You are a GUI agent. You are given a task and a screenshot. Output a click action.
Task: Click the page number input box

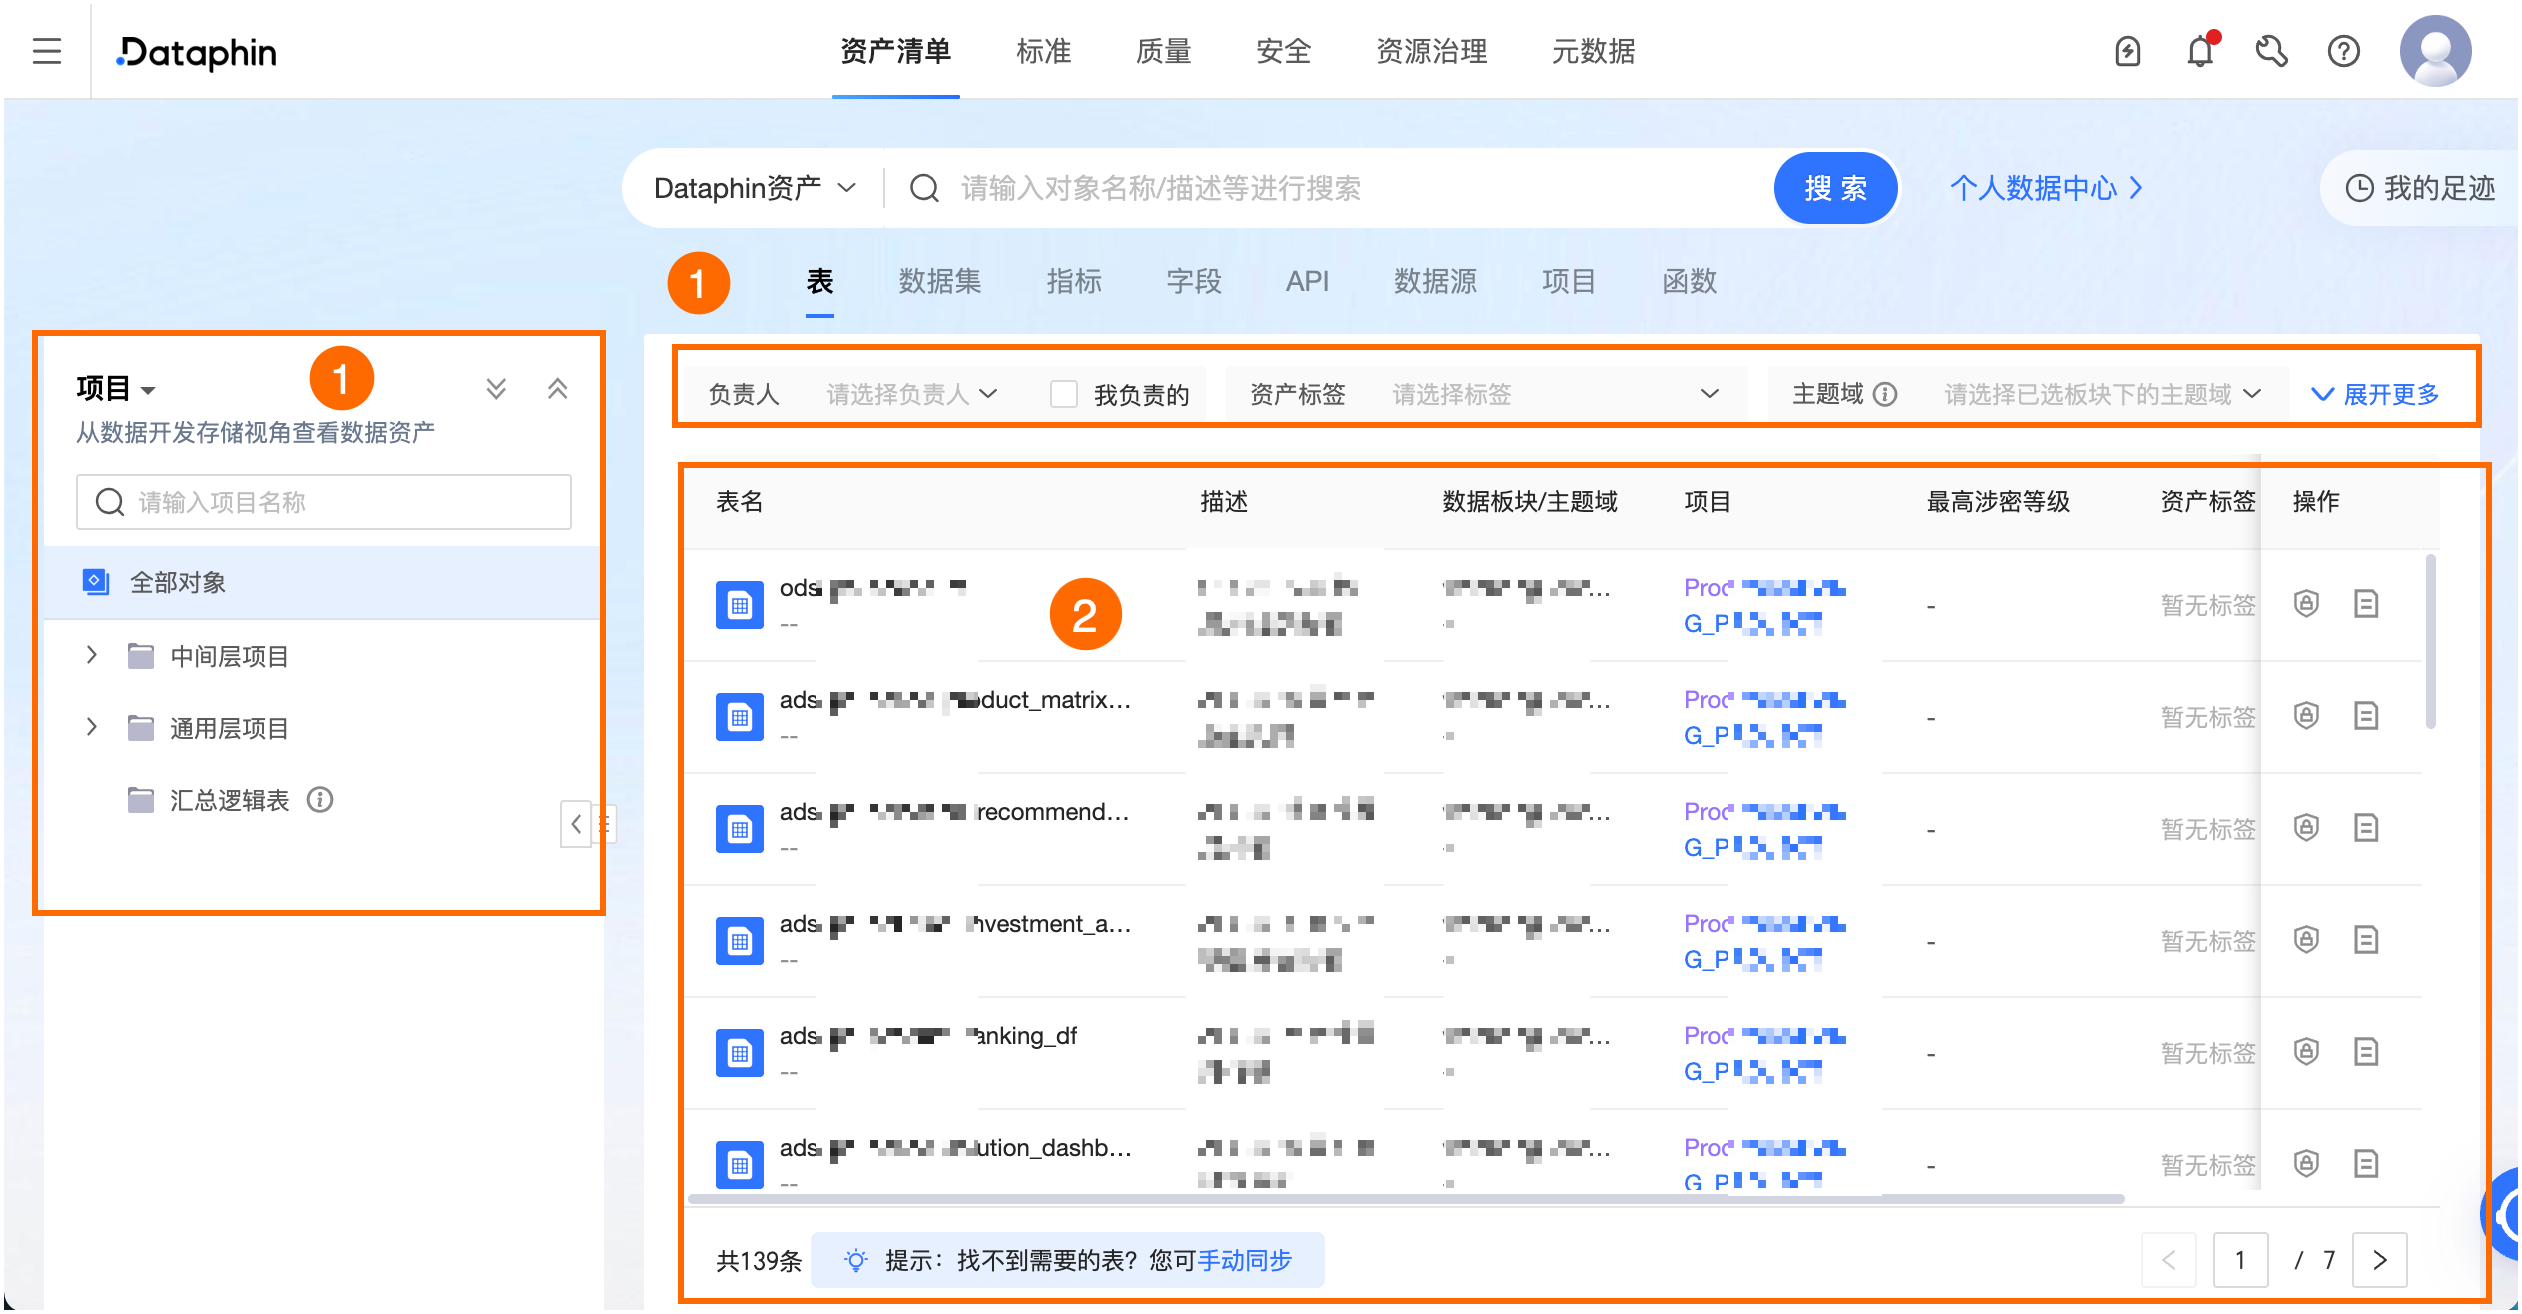[2240, 1260]
